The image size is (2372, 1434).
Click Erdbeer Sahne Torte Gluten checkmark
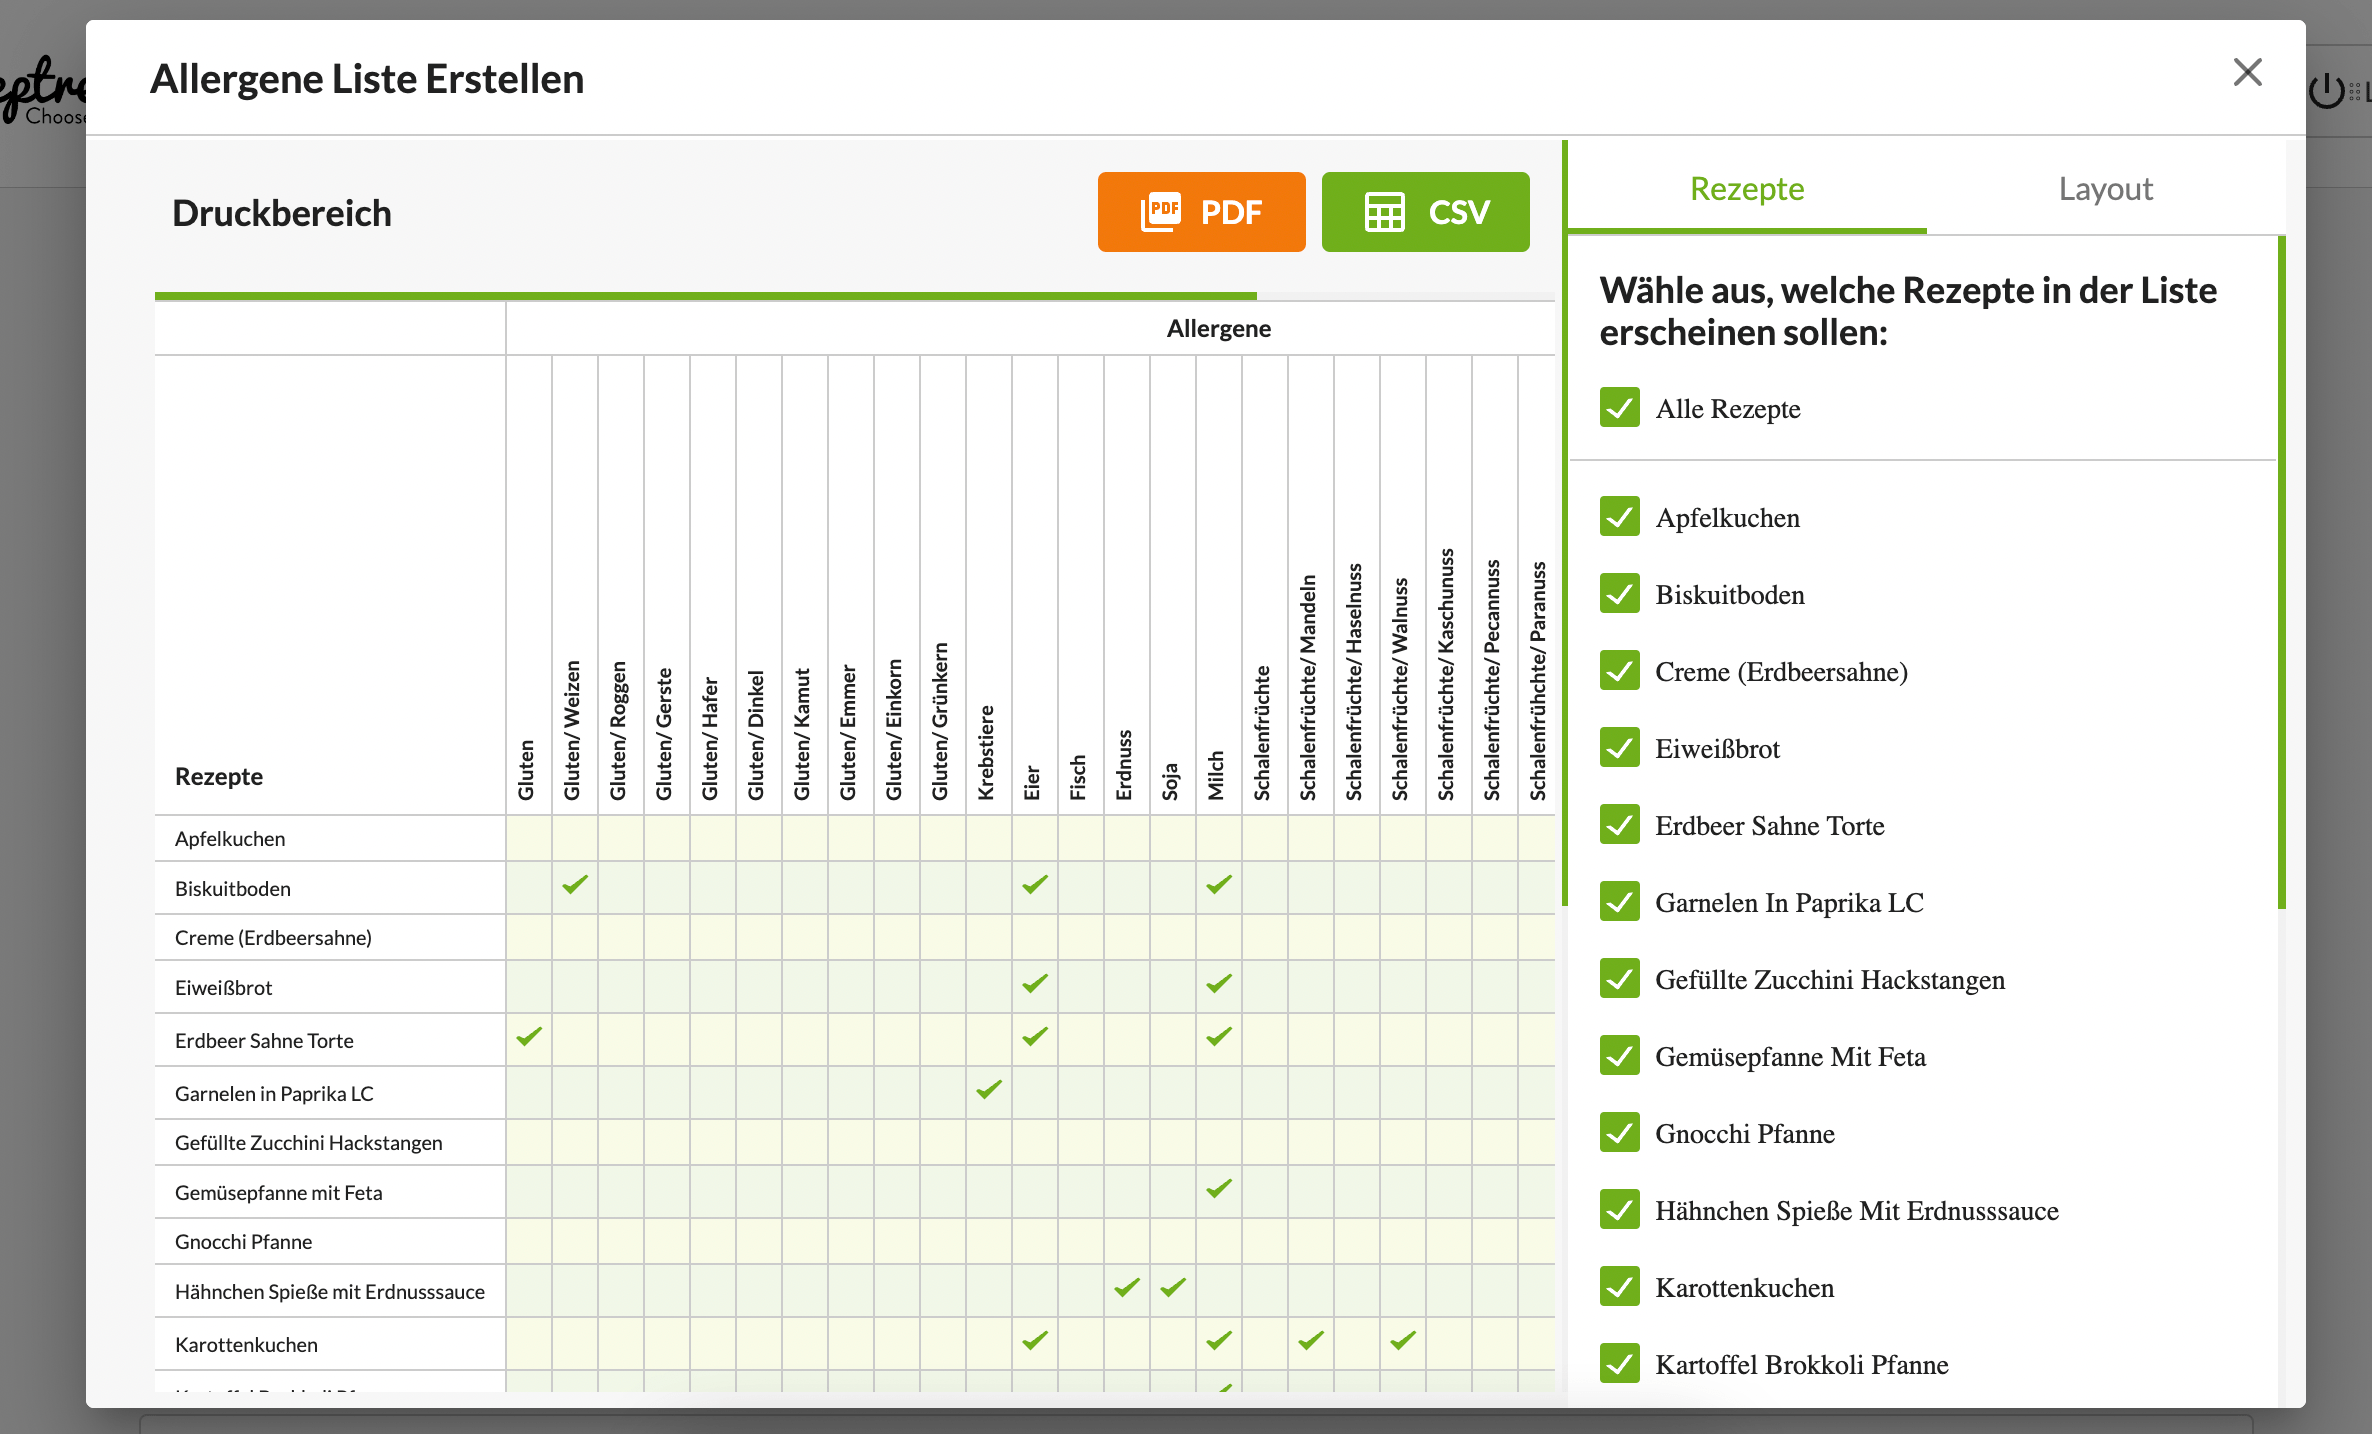pos(529,1037)
